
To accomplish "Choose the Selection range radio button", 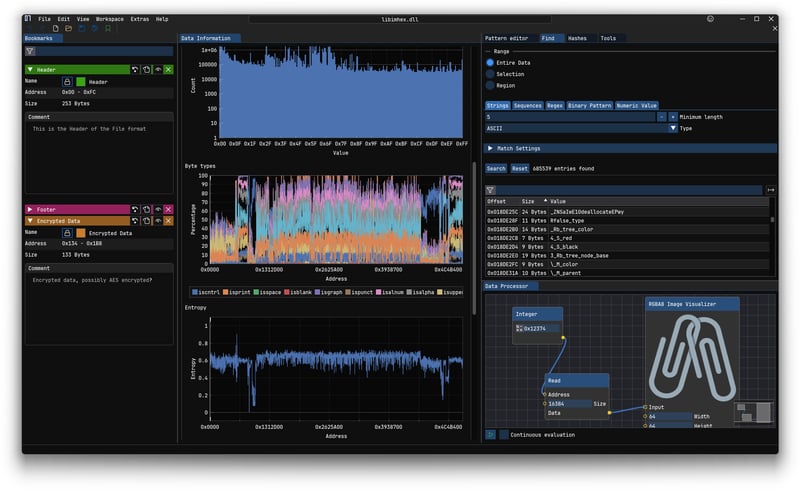I will click(490, 74).
